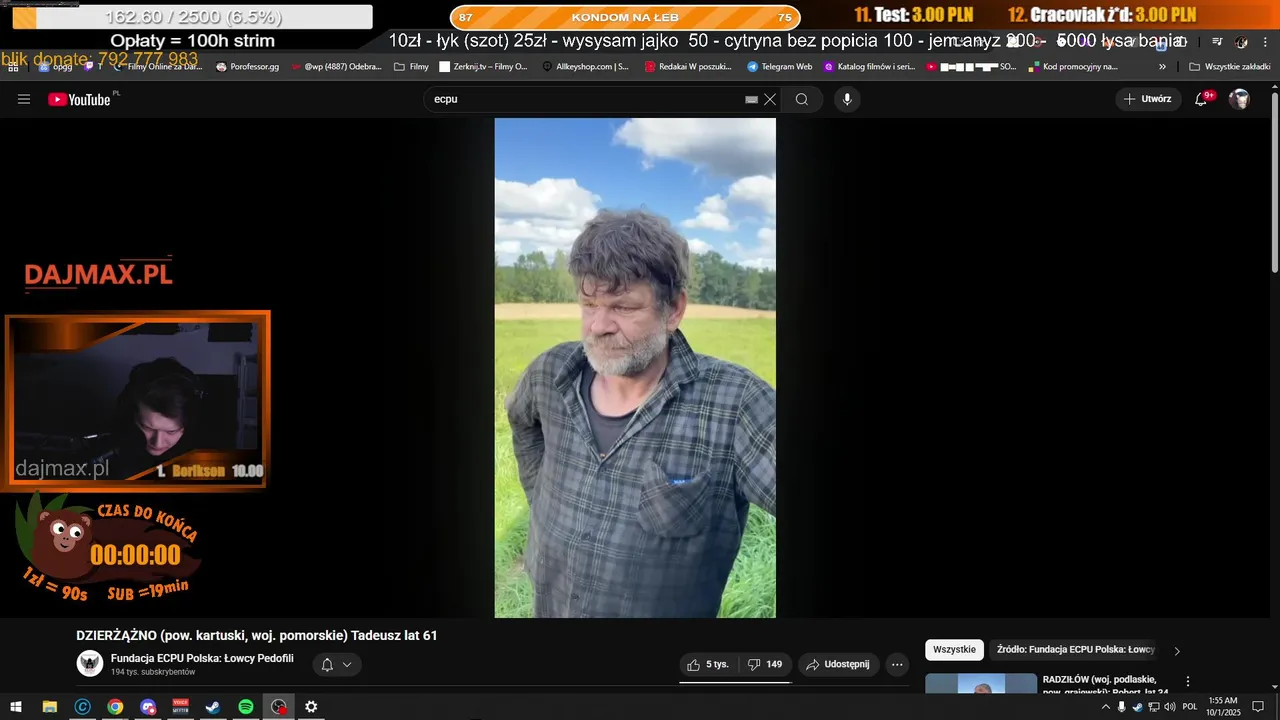Image resolution: width=1280 pixels, height=720 pixels.
Task: Open Google Chrome from the taskbar
Action: coord(115,707)
